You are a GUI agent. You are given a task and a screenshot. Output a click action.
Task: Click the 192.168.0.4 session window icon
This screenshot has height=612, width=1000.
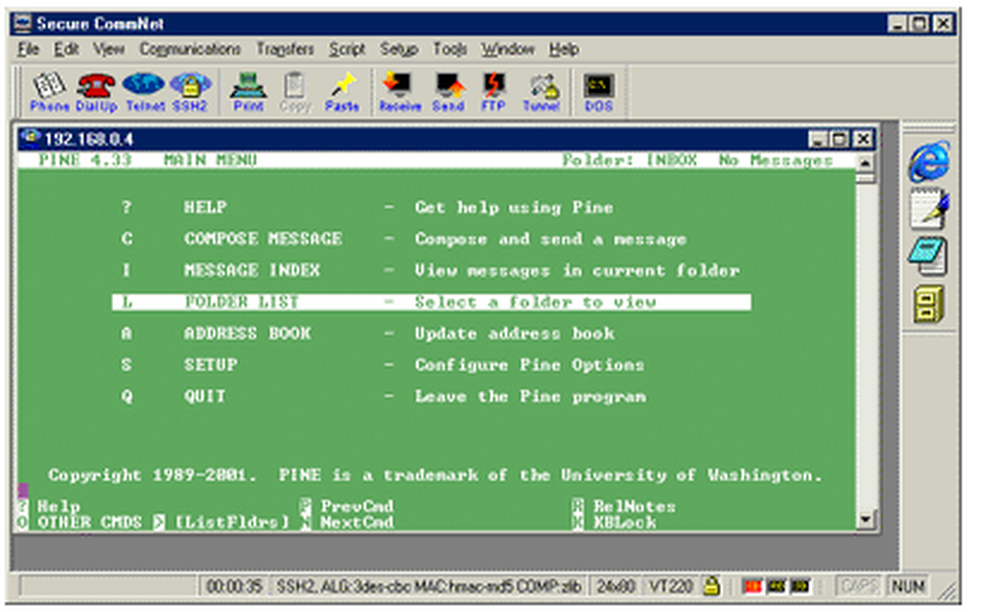[30, 138]
